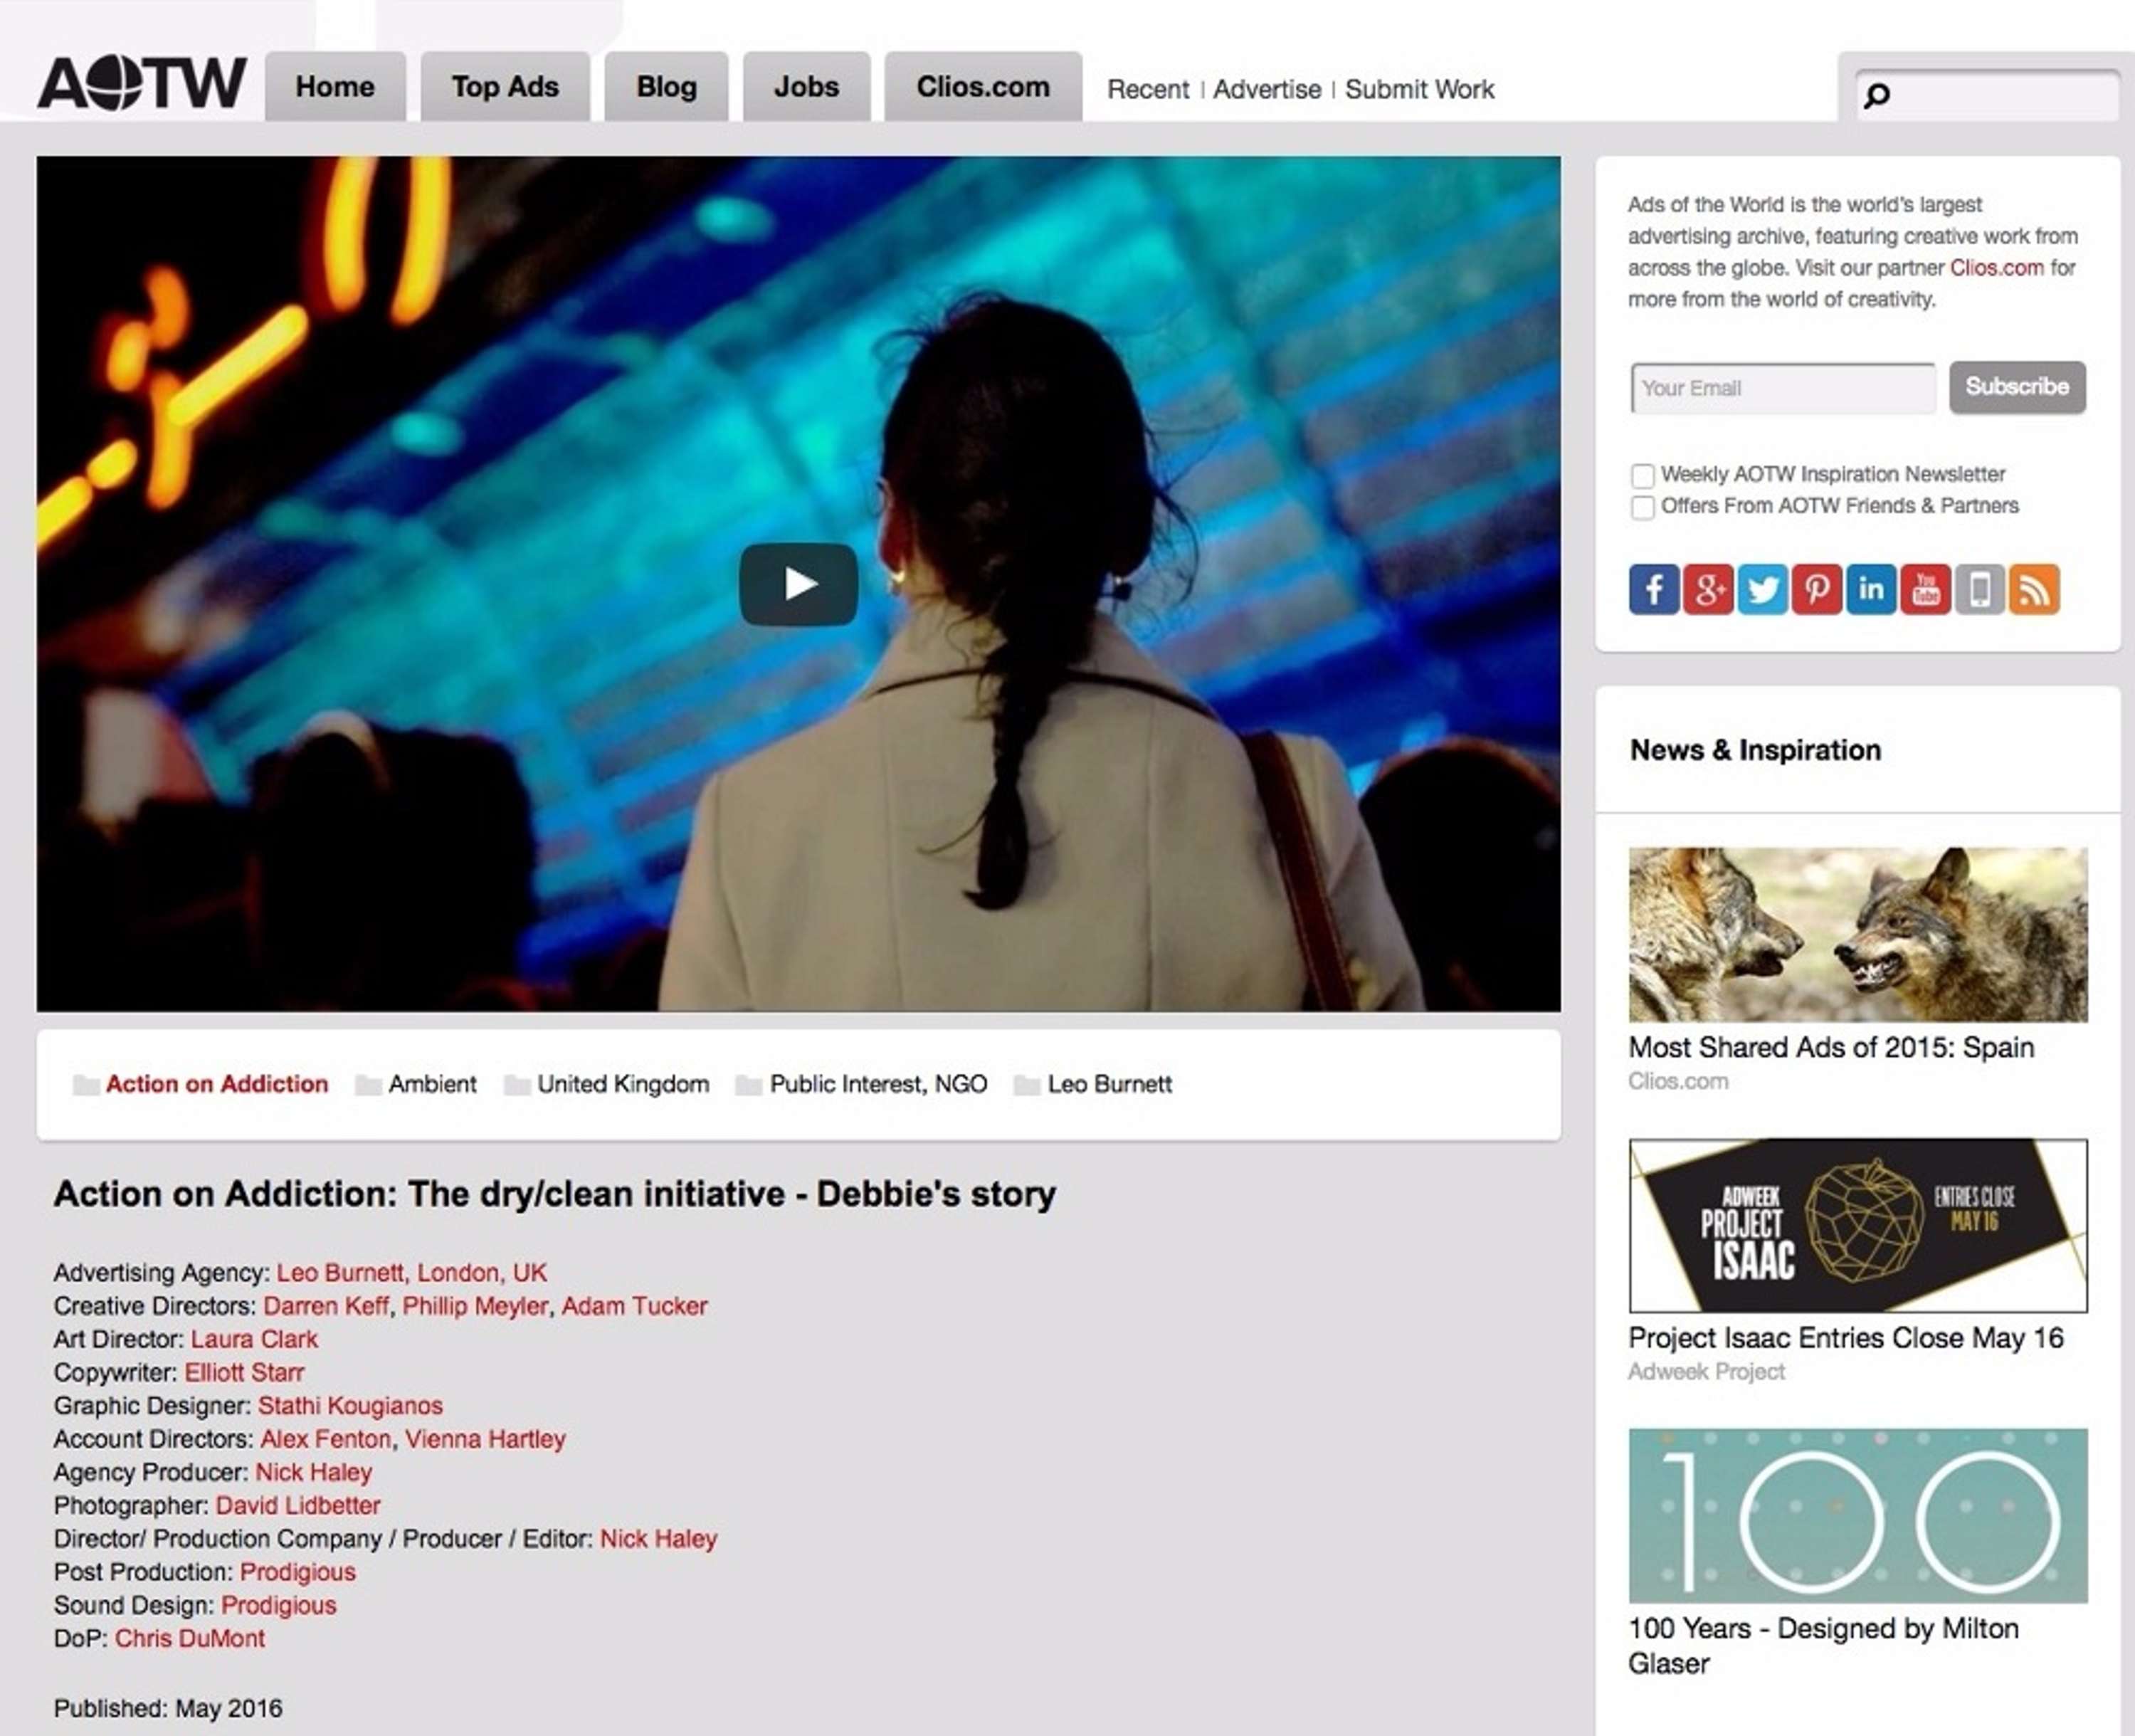The height and width of the screenshot is (1736, 2135).
Task: Open the LinkedIn social icon
Action: click(1871, 589)
